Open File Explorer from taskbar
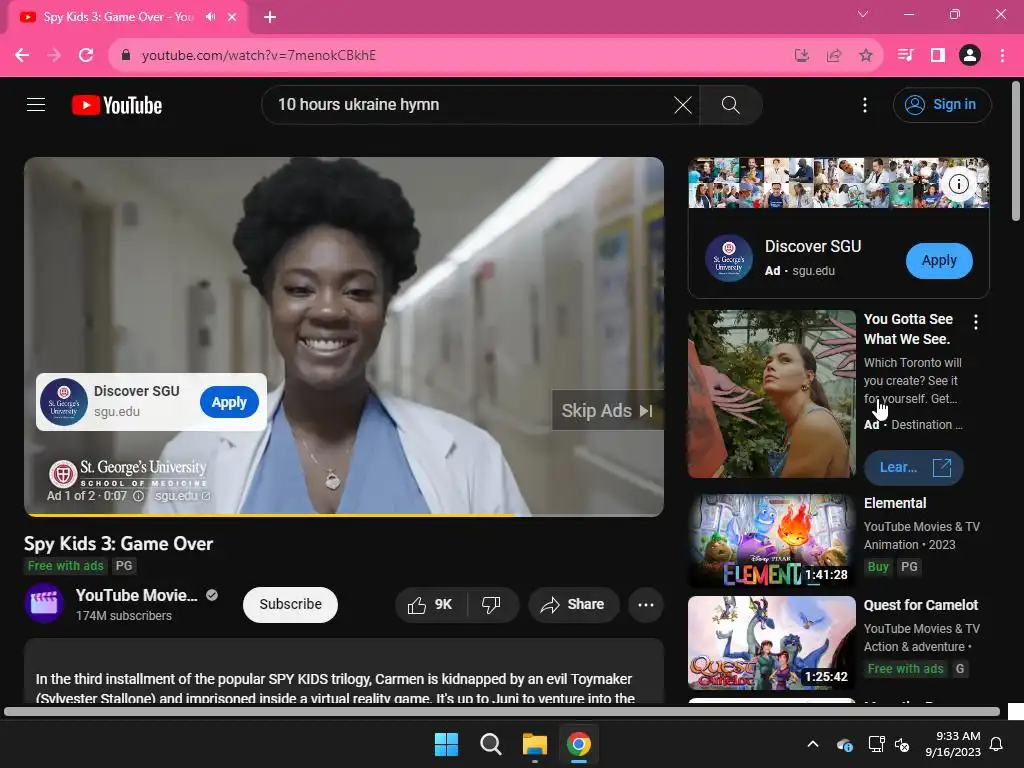Viewport: 1024px width, 768px height. (534, 744)
